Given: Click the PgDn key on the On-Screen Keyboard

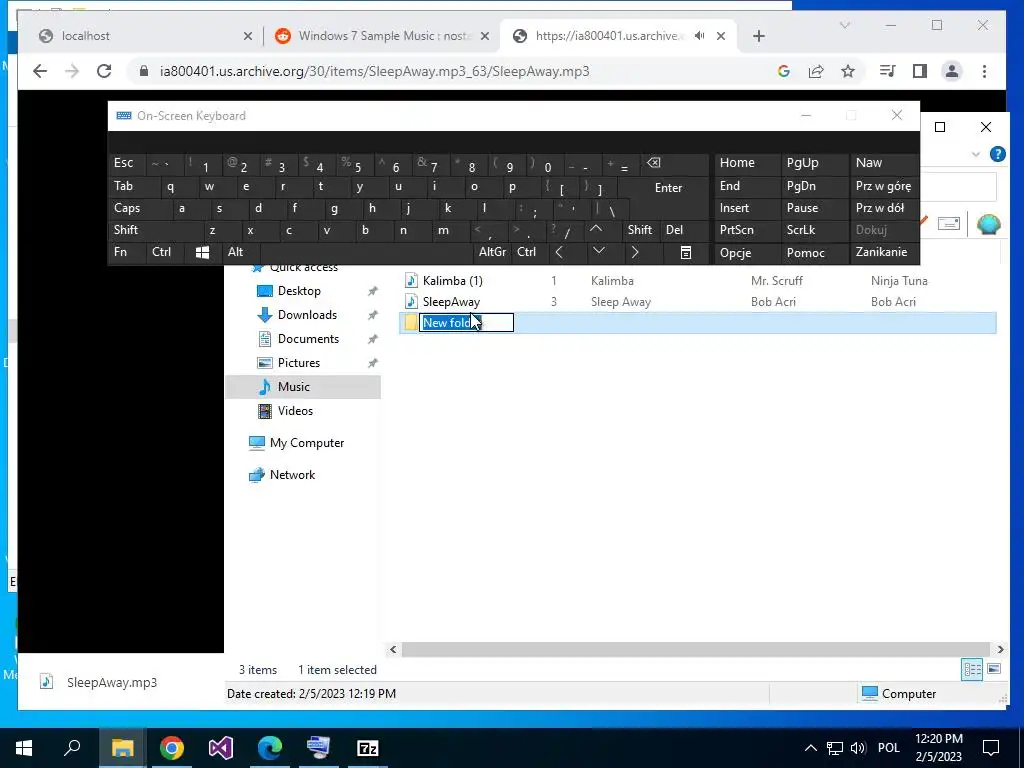Looking at the screenshot, I should pos(814,186).
